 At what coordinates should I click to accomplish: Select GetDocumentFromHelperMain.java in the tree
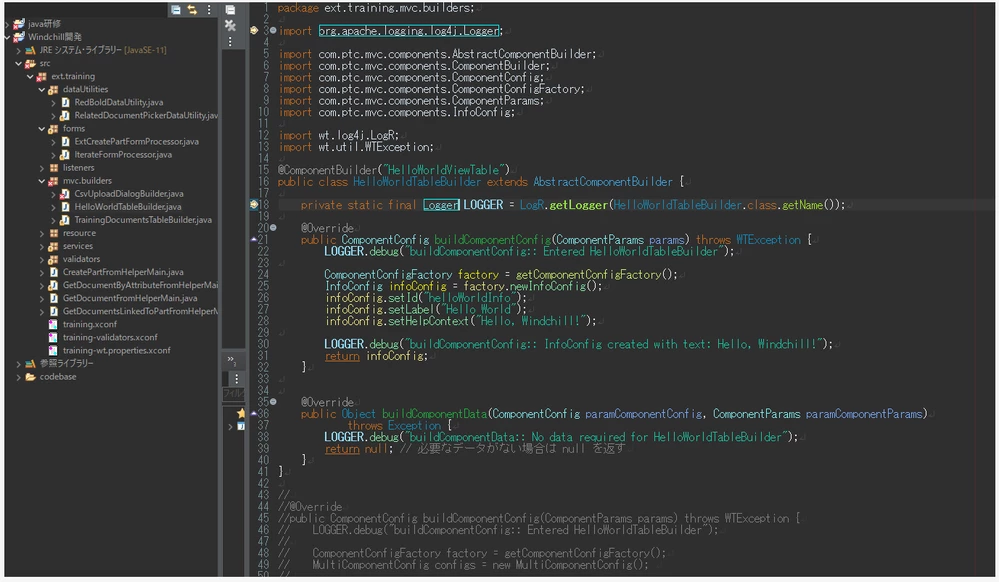coord(130,298)
